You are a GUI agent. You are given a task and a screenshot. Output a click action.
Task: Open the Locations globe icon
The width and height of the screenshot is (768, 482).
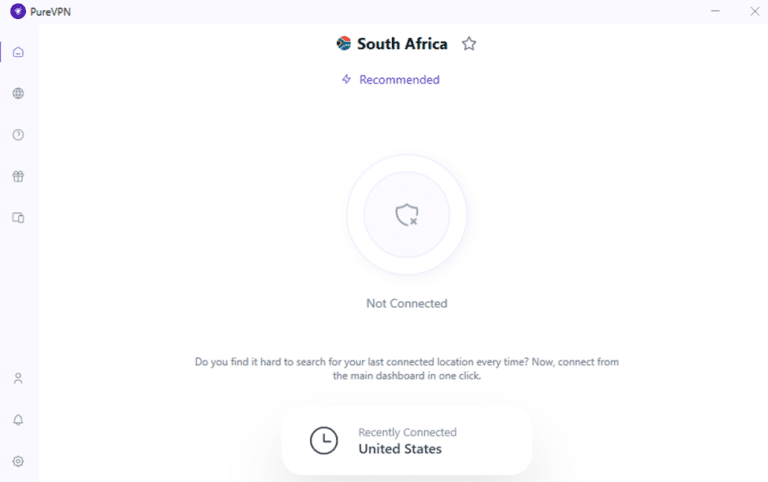(18, 94)
